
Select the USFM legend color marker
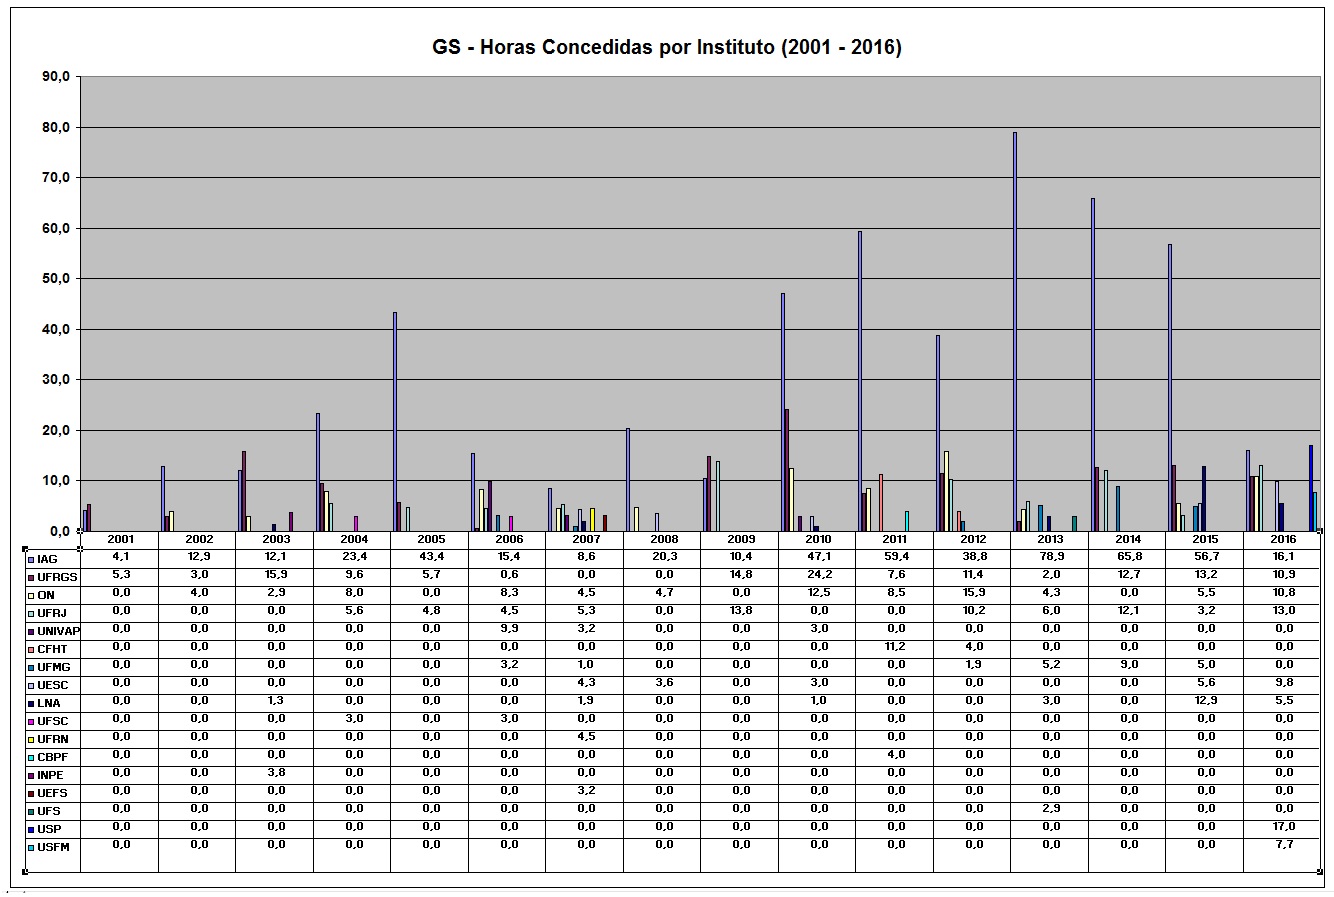[31, 847]
